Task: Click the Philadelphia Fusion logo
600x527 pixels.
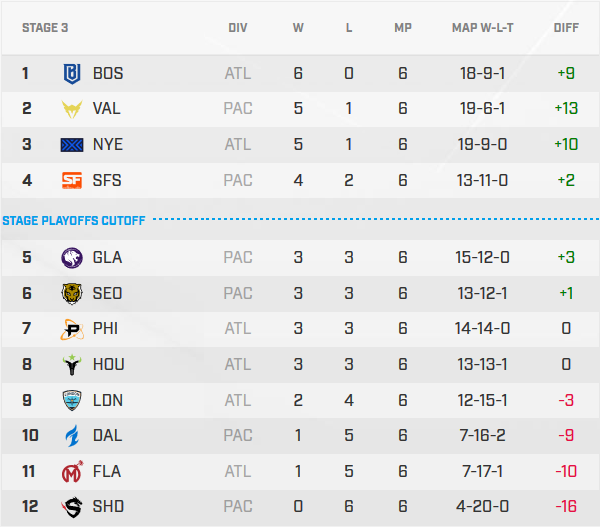Action: point(72,329)
